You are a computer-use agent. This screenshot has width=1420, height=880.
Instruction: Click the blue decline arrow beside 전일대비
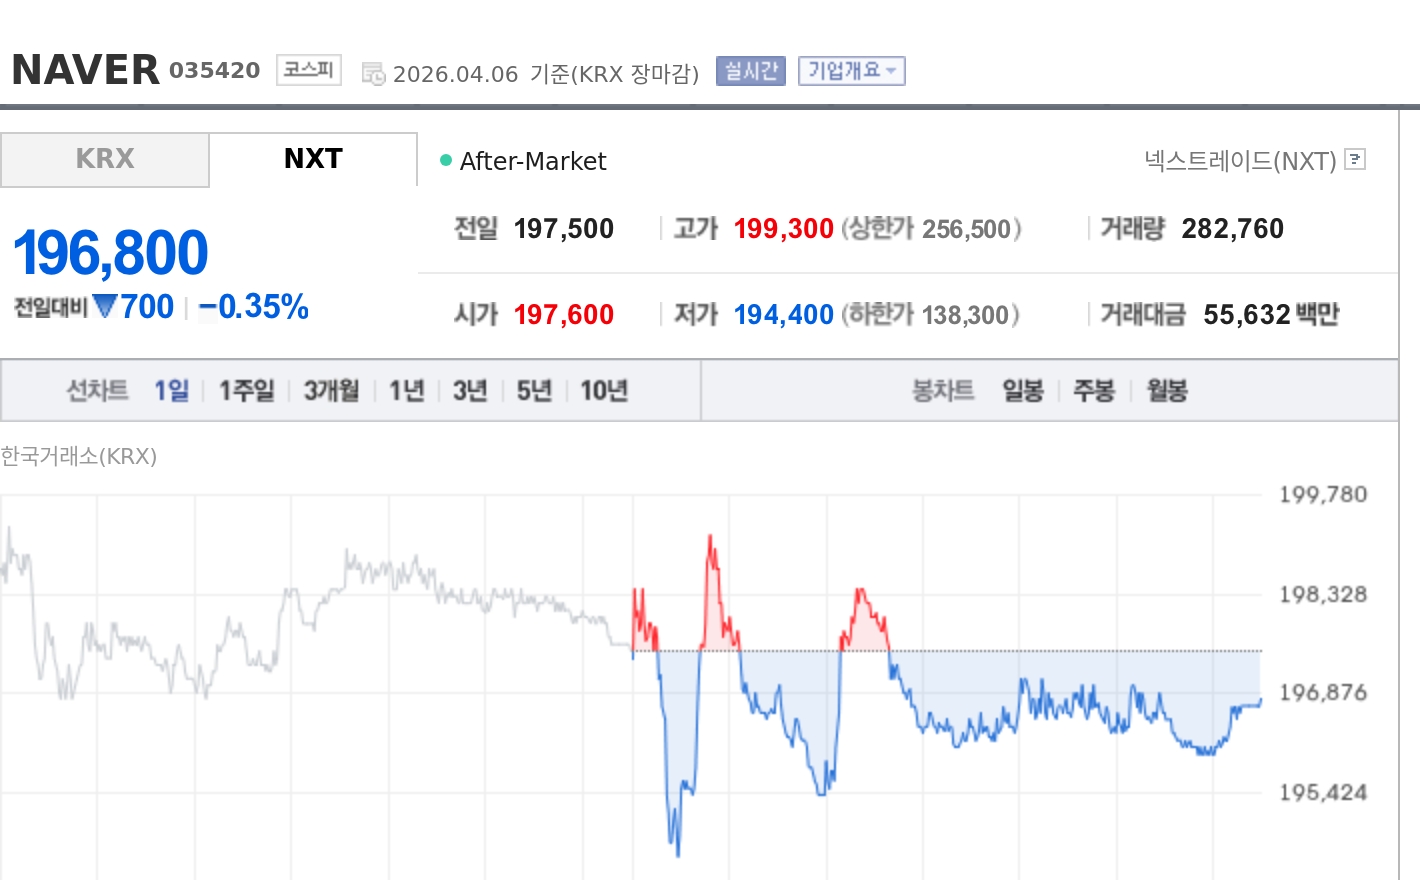pyautogui.click(x=103, y=307)
